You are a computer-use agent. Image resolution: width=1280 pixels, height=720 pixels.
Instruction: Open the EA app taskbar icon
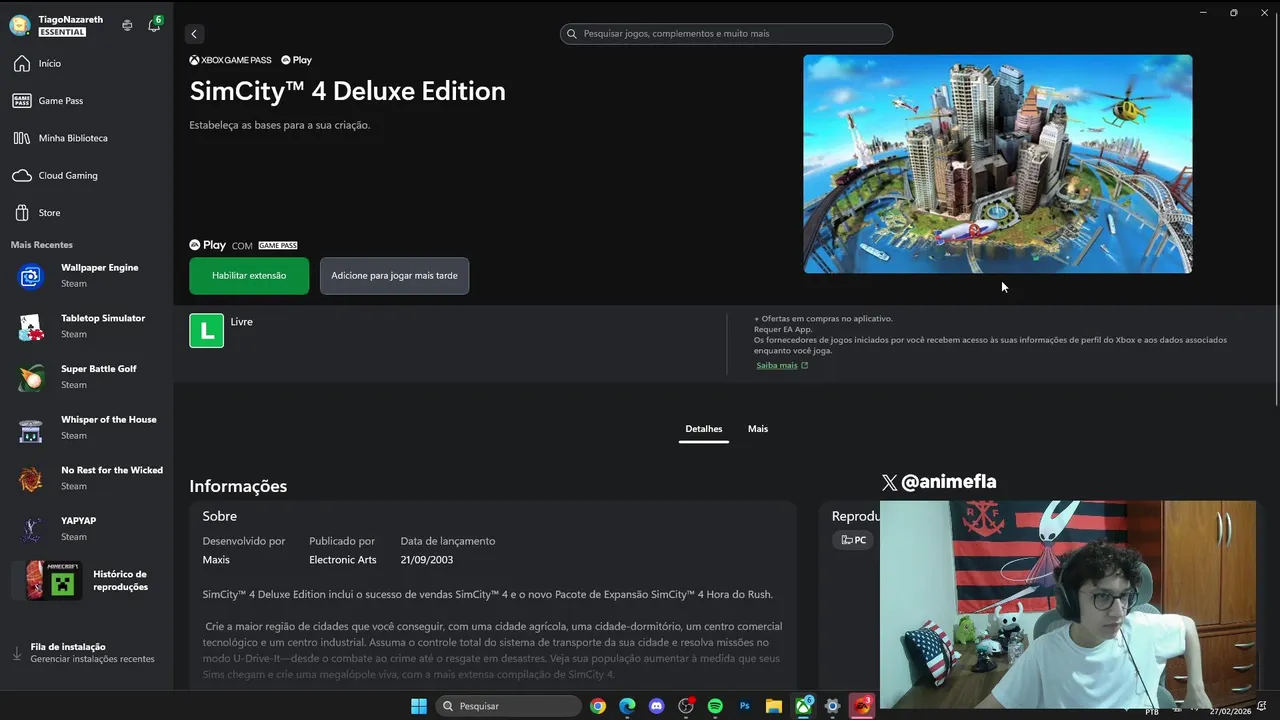point(861,706)
